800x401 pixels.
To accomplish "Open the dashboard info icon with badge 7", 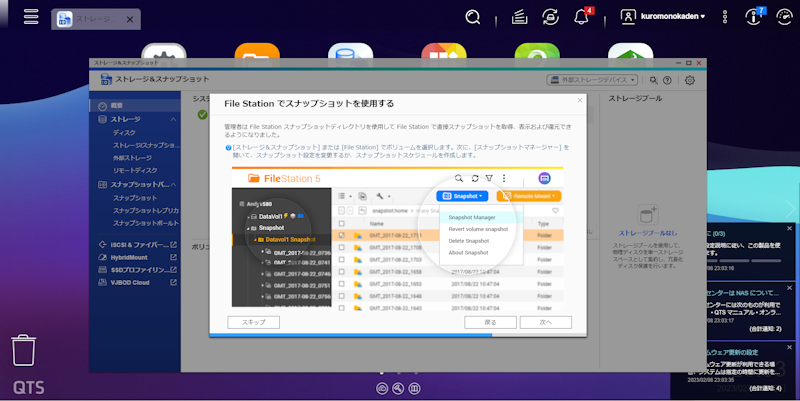I will click(x=754, y=17).
